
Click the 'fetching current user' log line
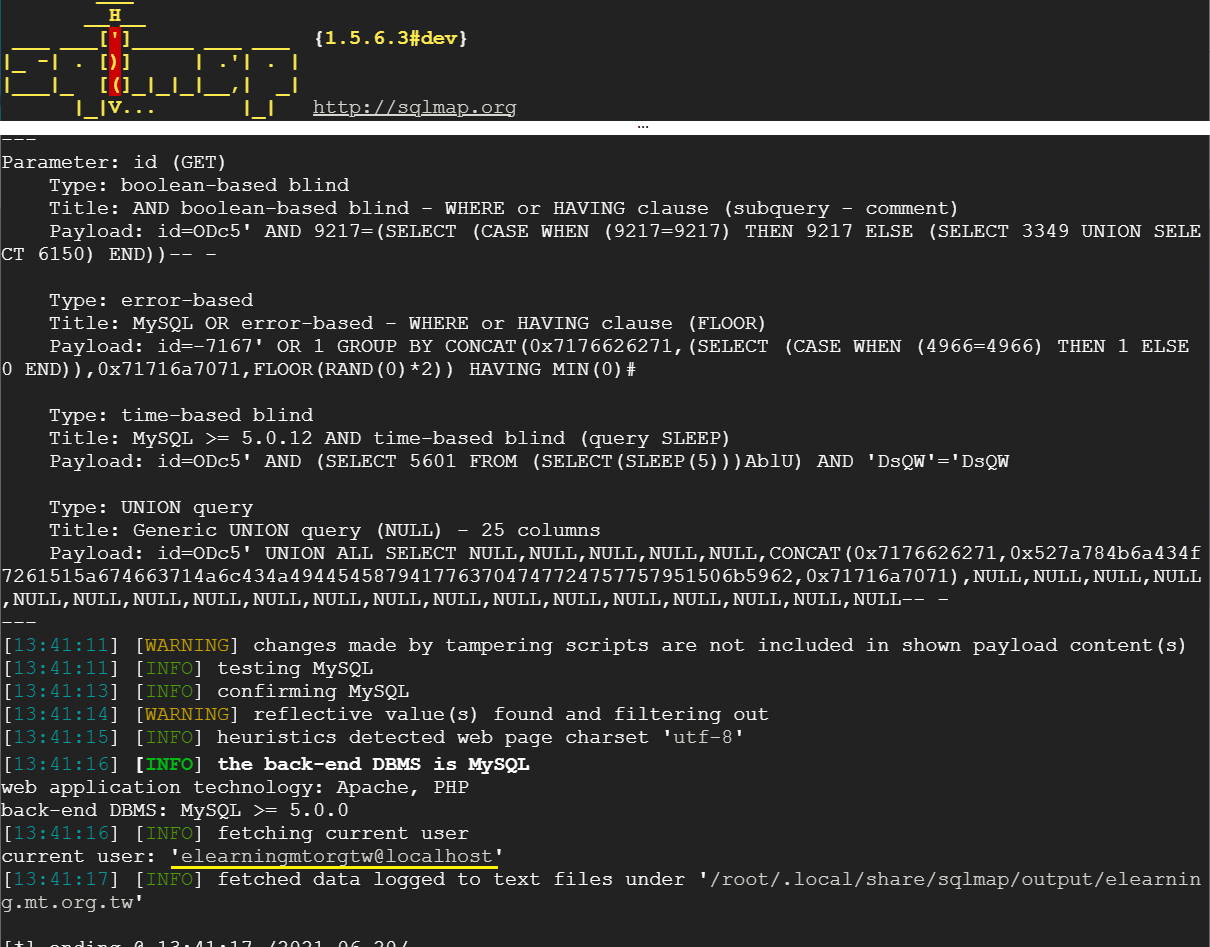click(235, 833)
